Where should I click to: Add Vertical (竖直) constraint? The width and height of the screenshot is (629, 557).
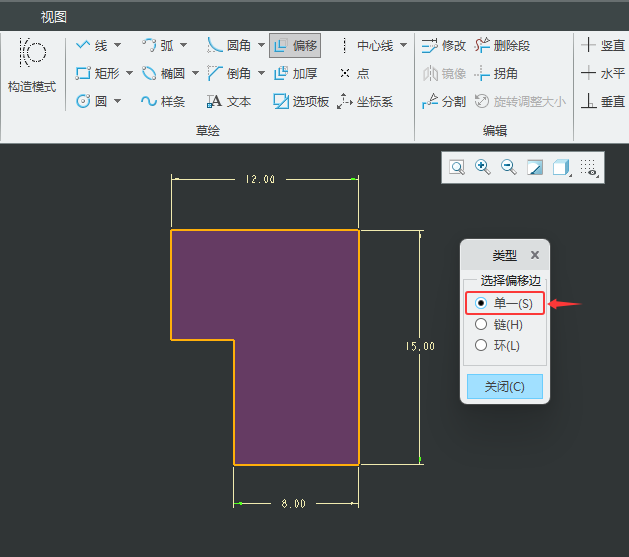[603, 45]
